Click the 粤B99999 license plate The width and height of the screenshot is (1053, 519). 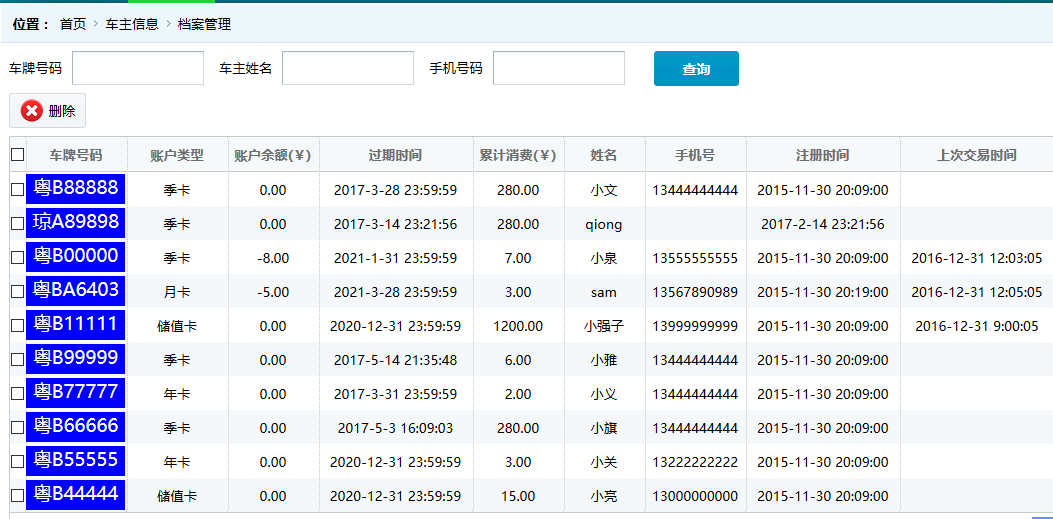pos(76,358)
